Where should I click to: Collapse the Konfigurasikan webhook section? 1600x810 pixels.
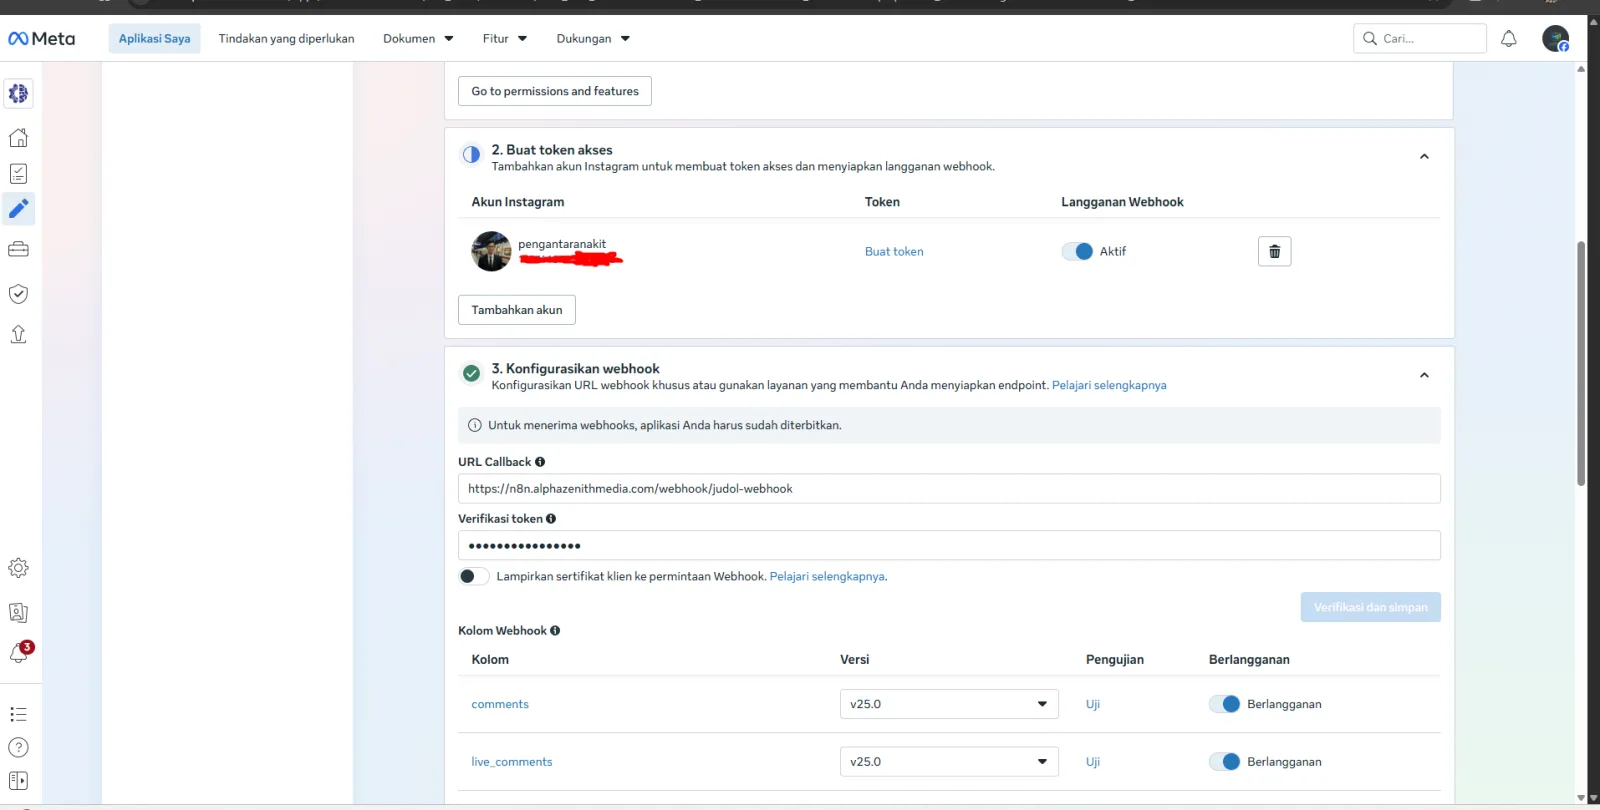(x=1424, y=375)
